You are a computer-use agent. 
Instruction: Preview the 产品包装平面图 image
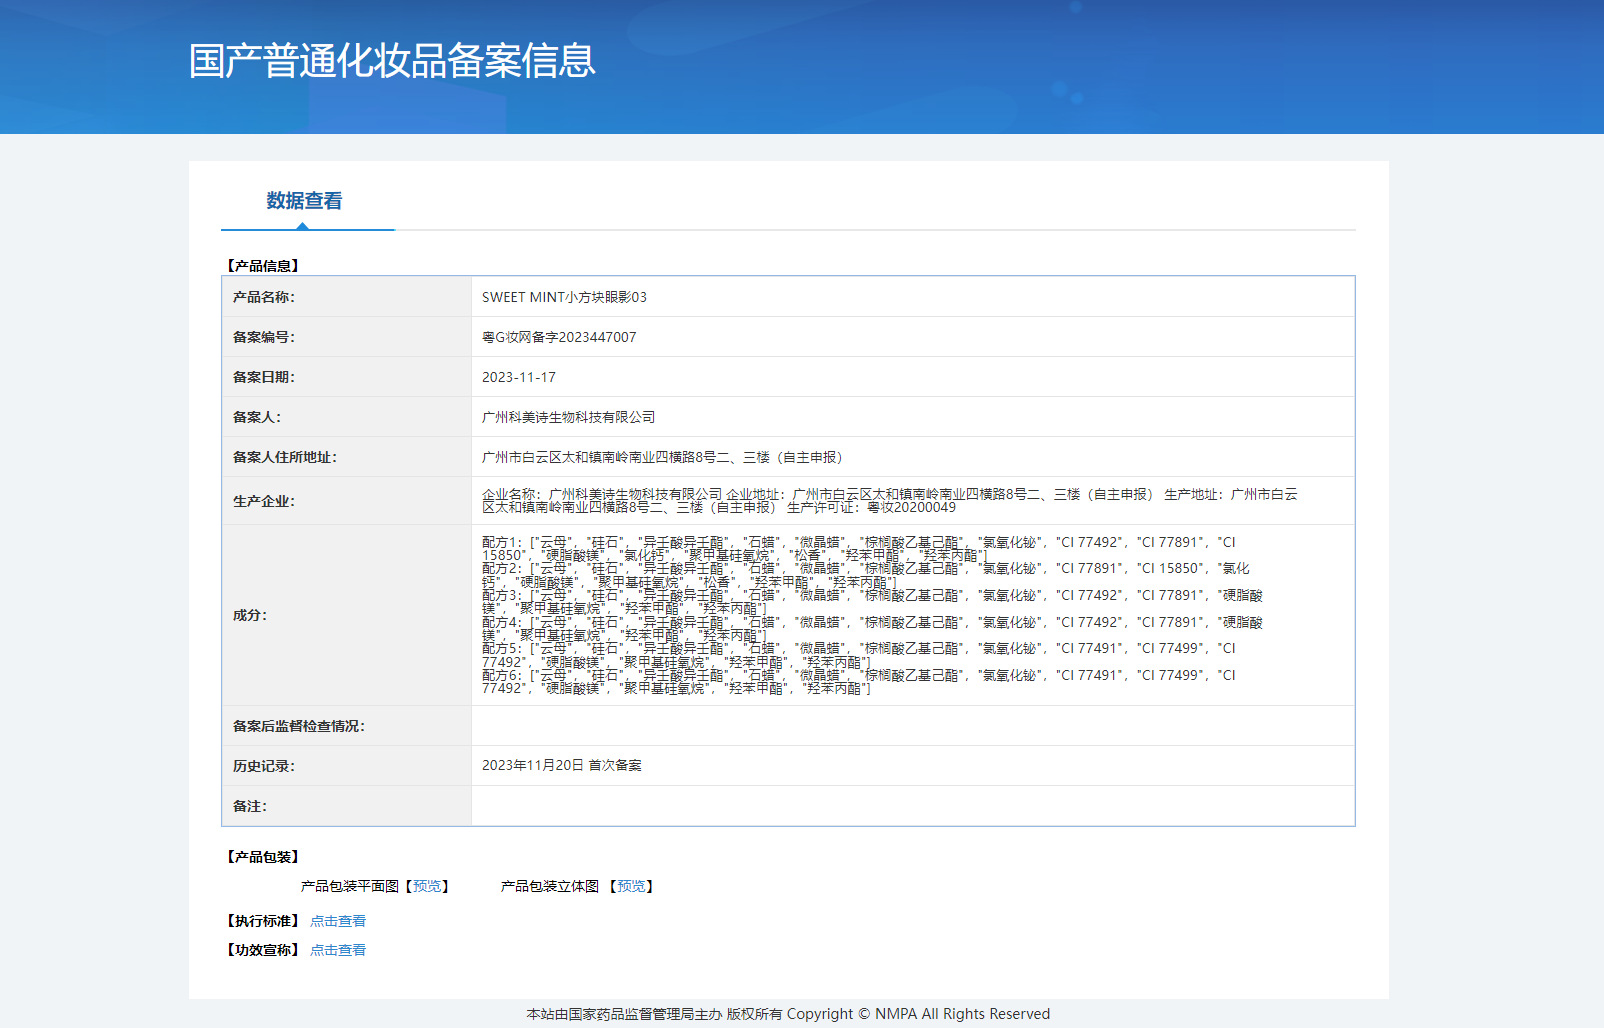pyautogui.click(x=427, y=886)
